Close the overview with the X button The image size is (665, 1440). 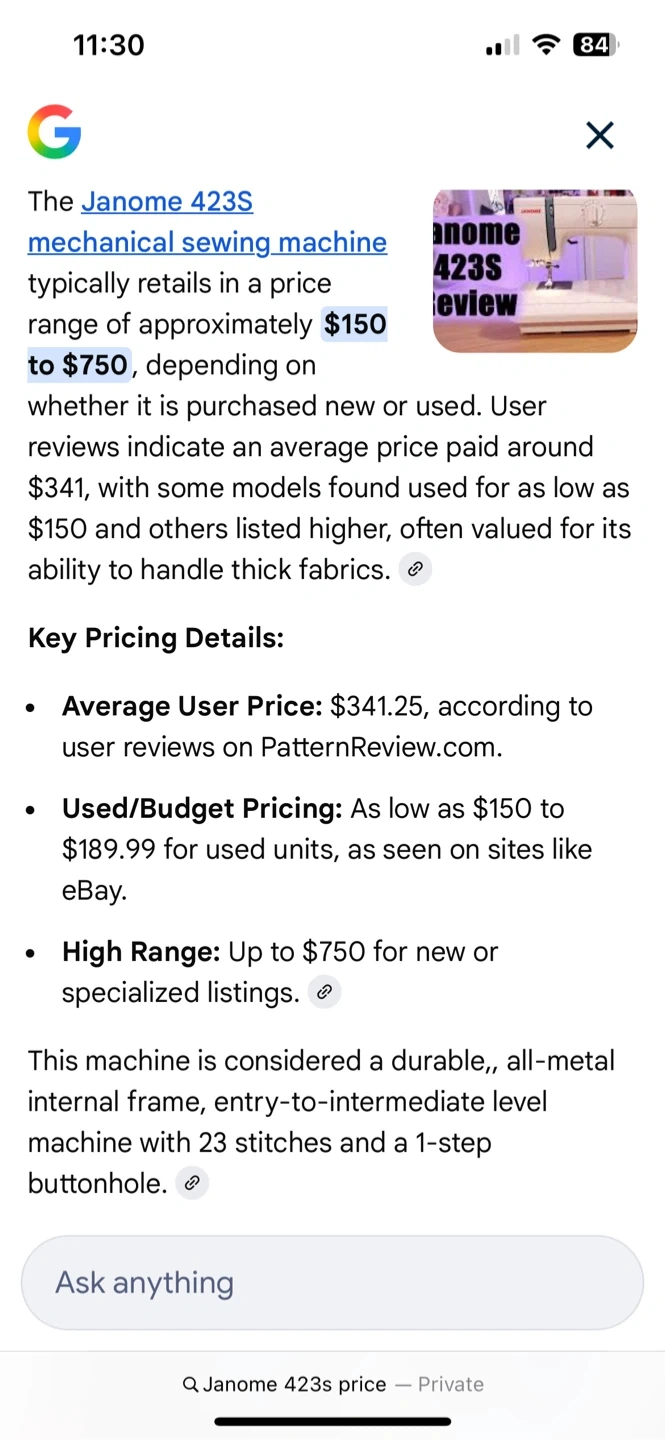pos(600,135)
